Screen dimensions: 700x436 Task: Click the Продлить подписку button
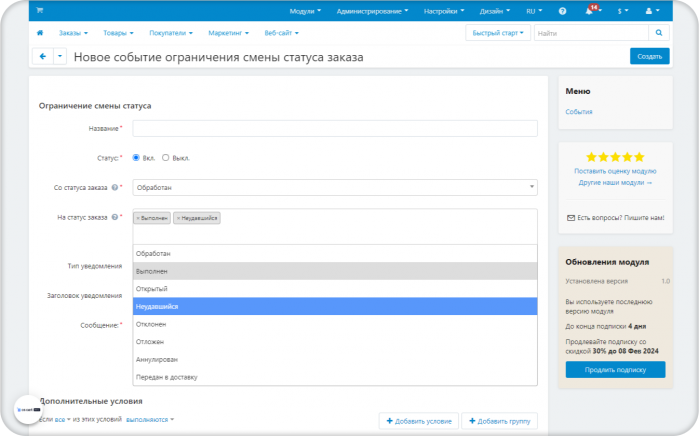click(615, 370)
